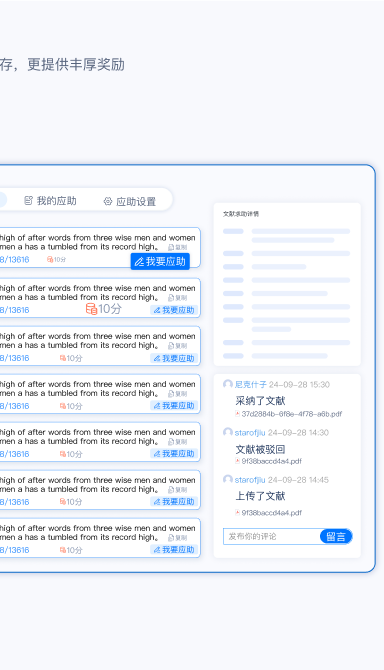Open the 我的应助 tab

[50, 200]
